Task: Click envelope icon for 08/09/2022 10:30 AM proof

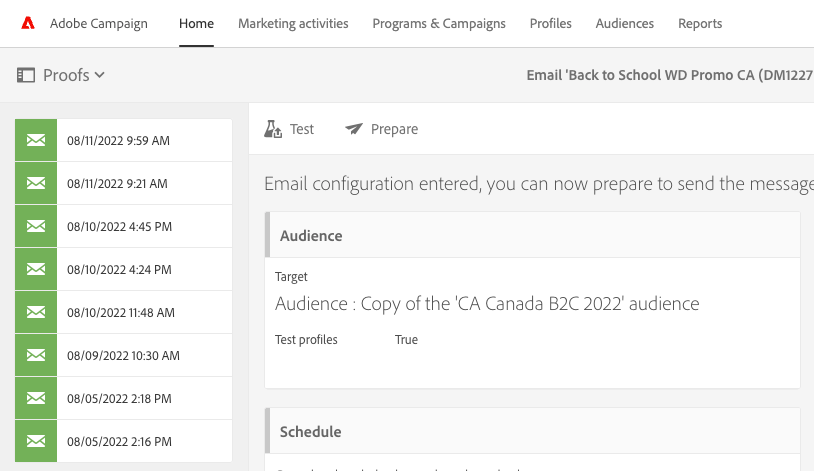Action: click(36, 355)
